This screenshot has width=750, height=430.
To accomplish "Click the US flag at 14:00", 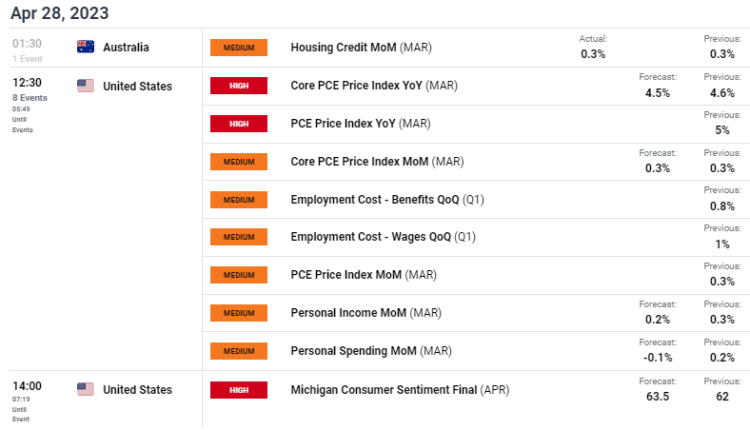I will 86,389.
